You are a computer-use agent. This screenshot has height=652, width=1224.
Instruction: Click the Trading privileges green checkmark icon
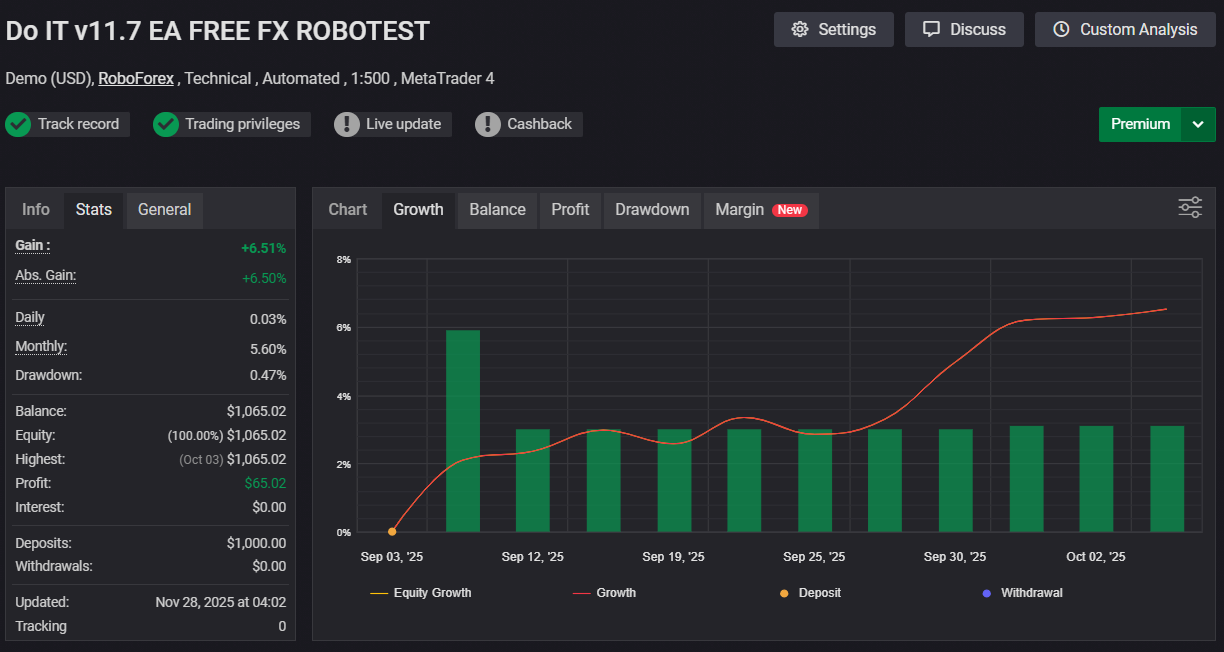pos(166,124)
